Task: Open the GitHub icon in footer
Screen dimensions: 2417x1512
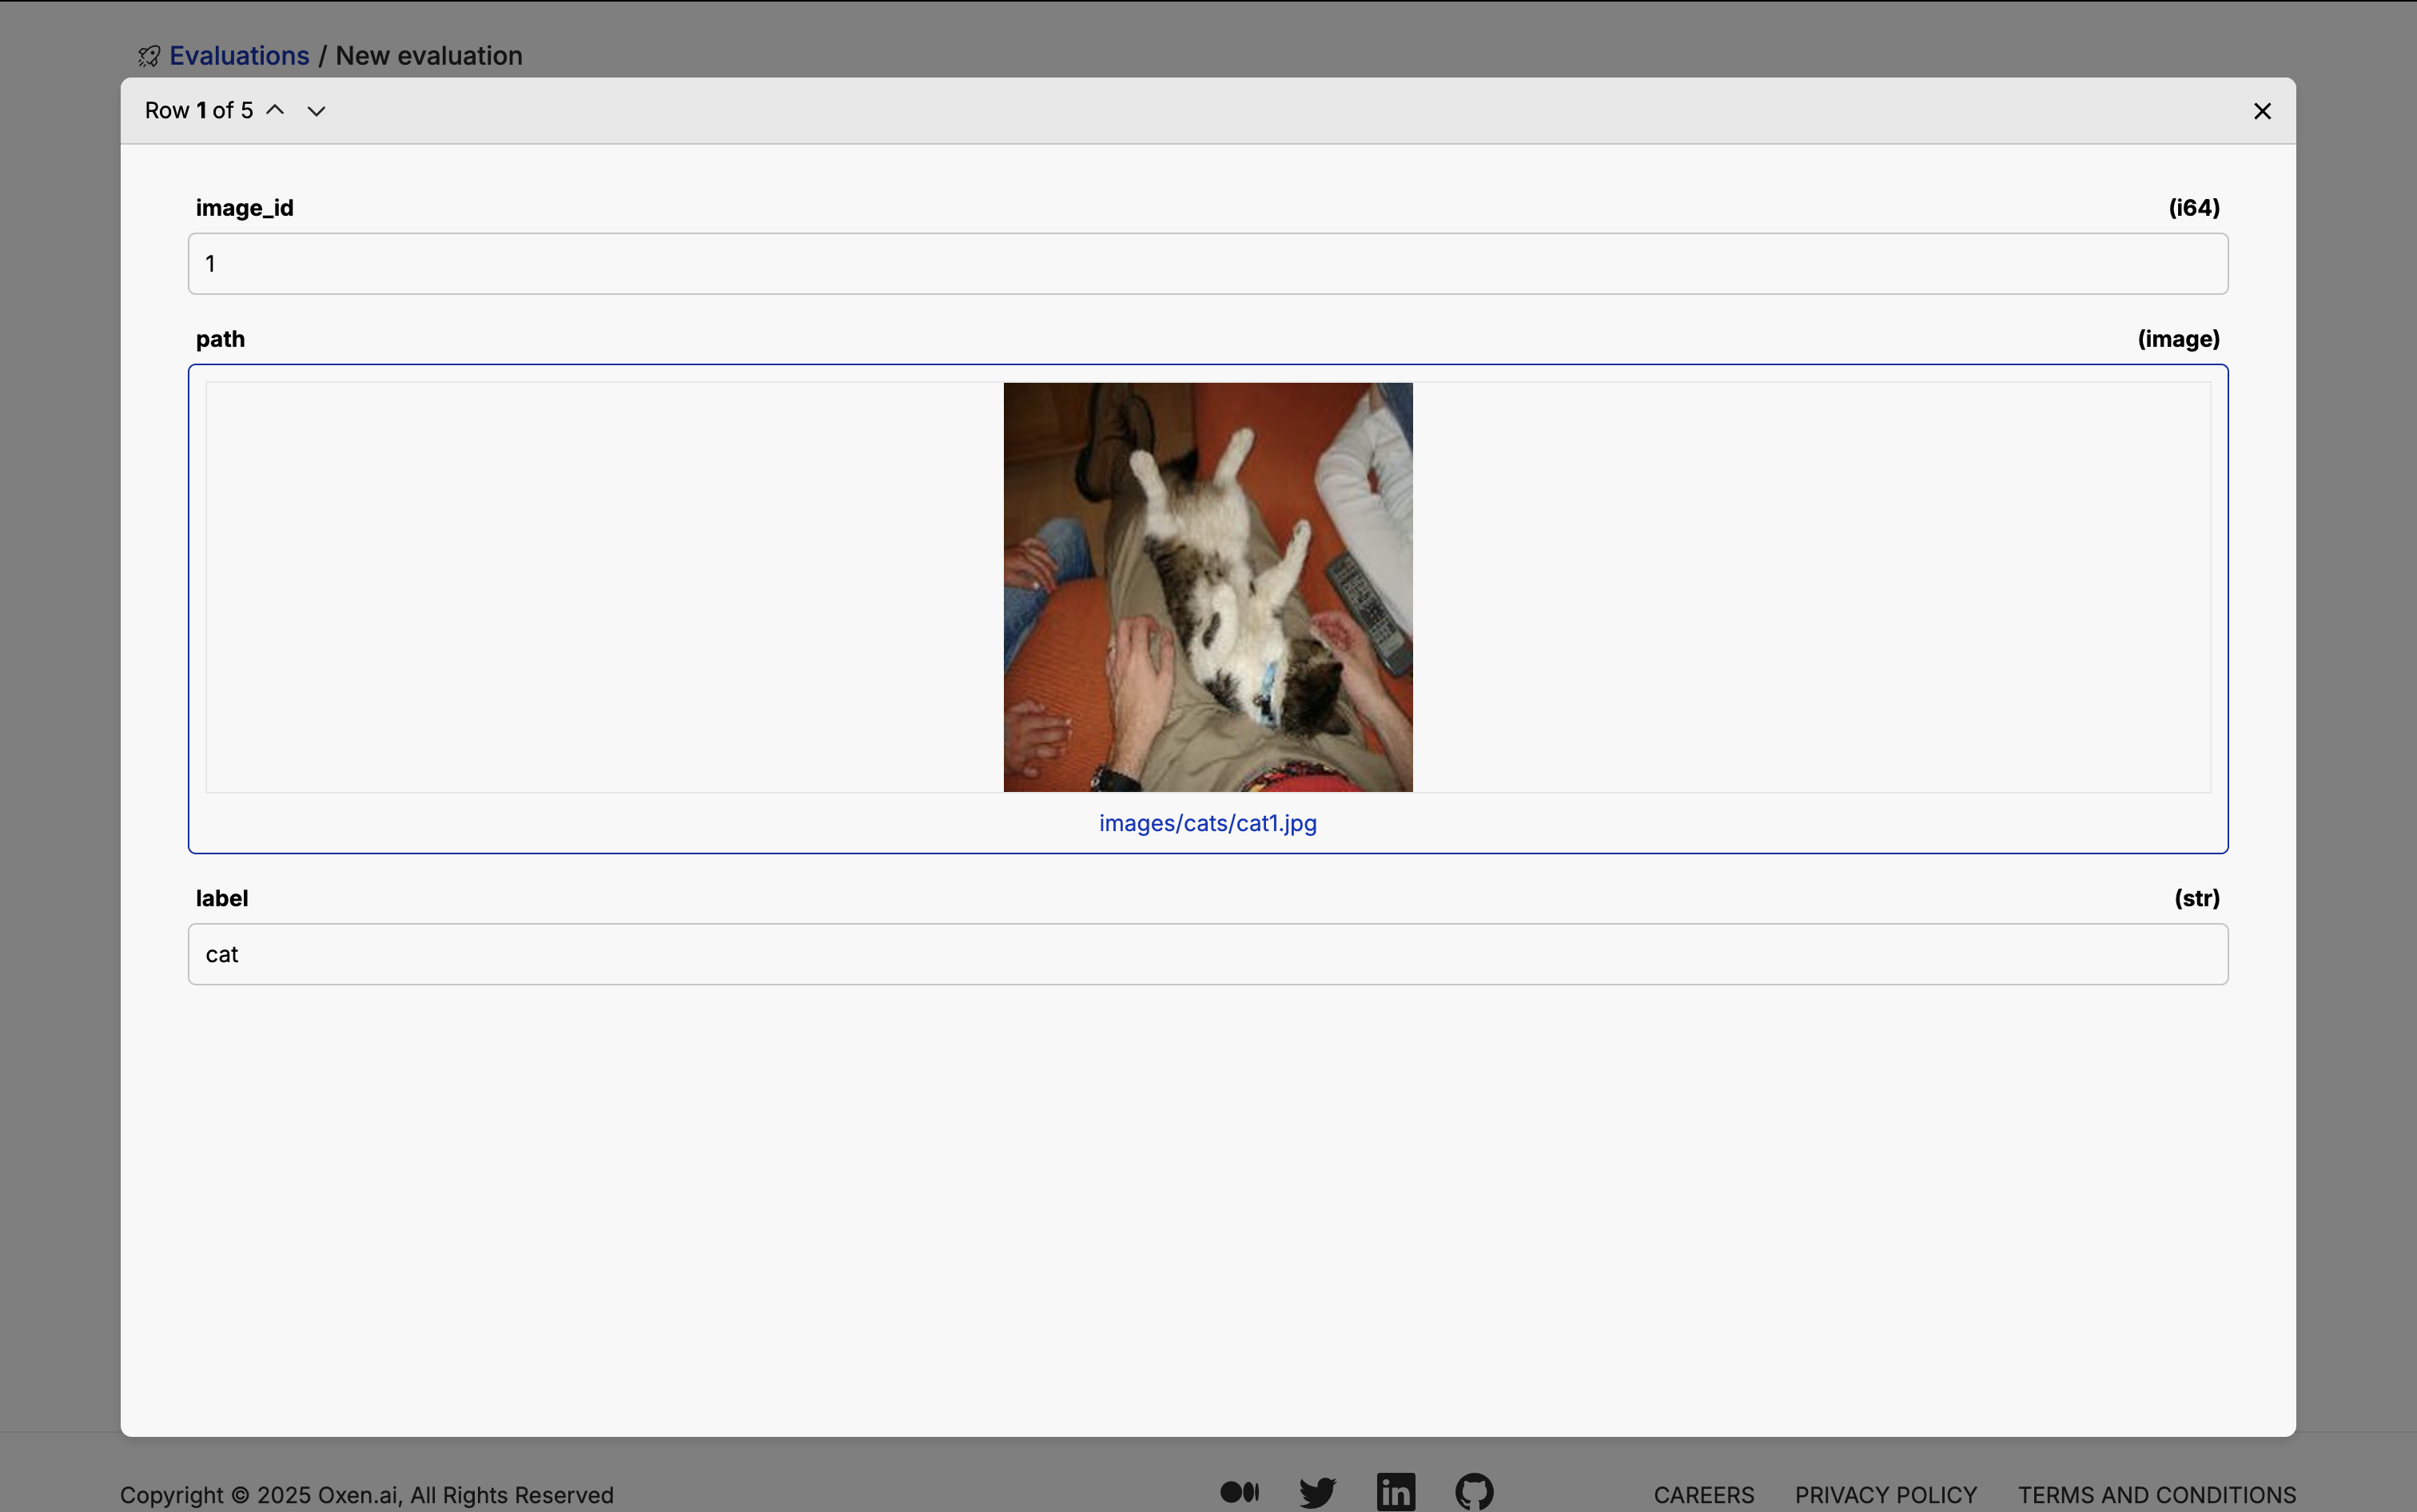Action: click(x=1474, y=1492)
